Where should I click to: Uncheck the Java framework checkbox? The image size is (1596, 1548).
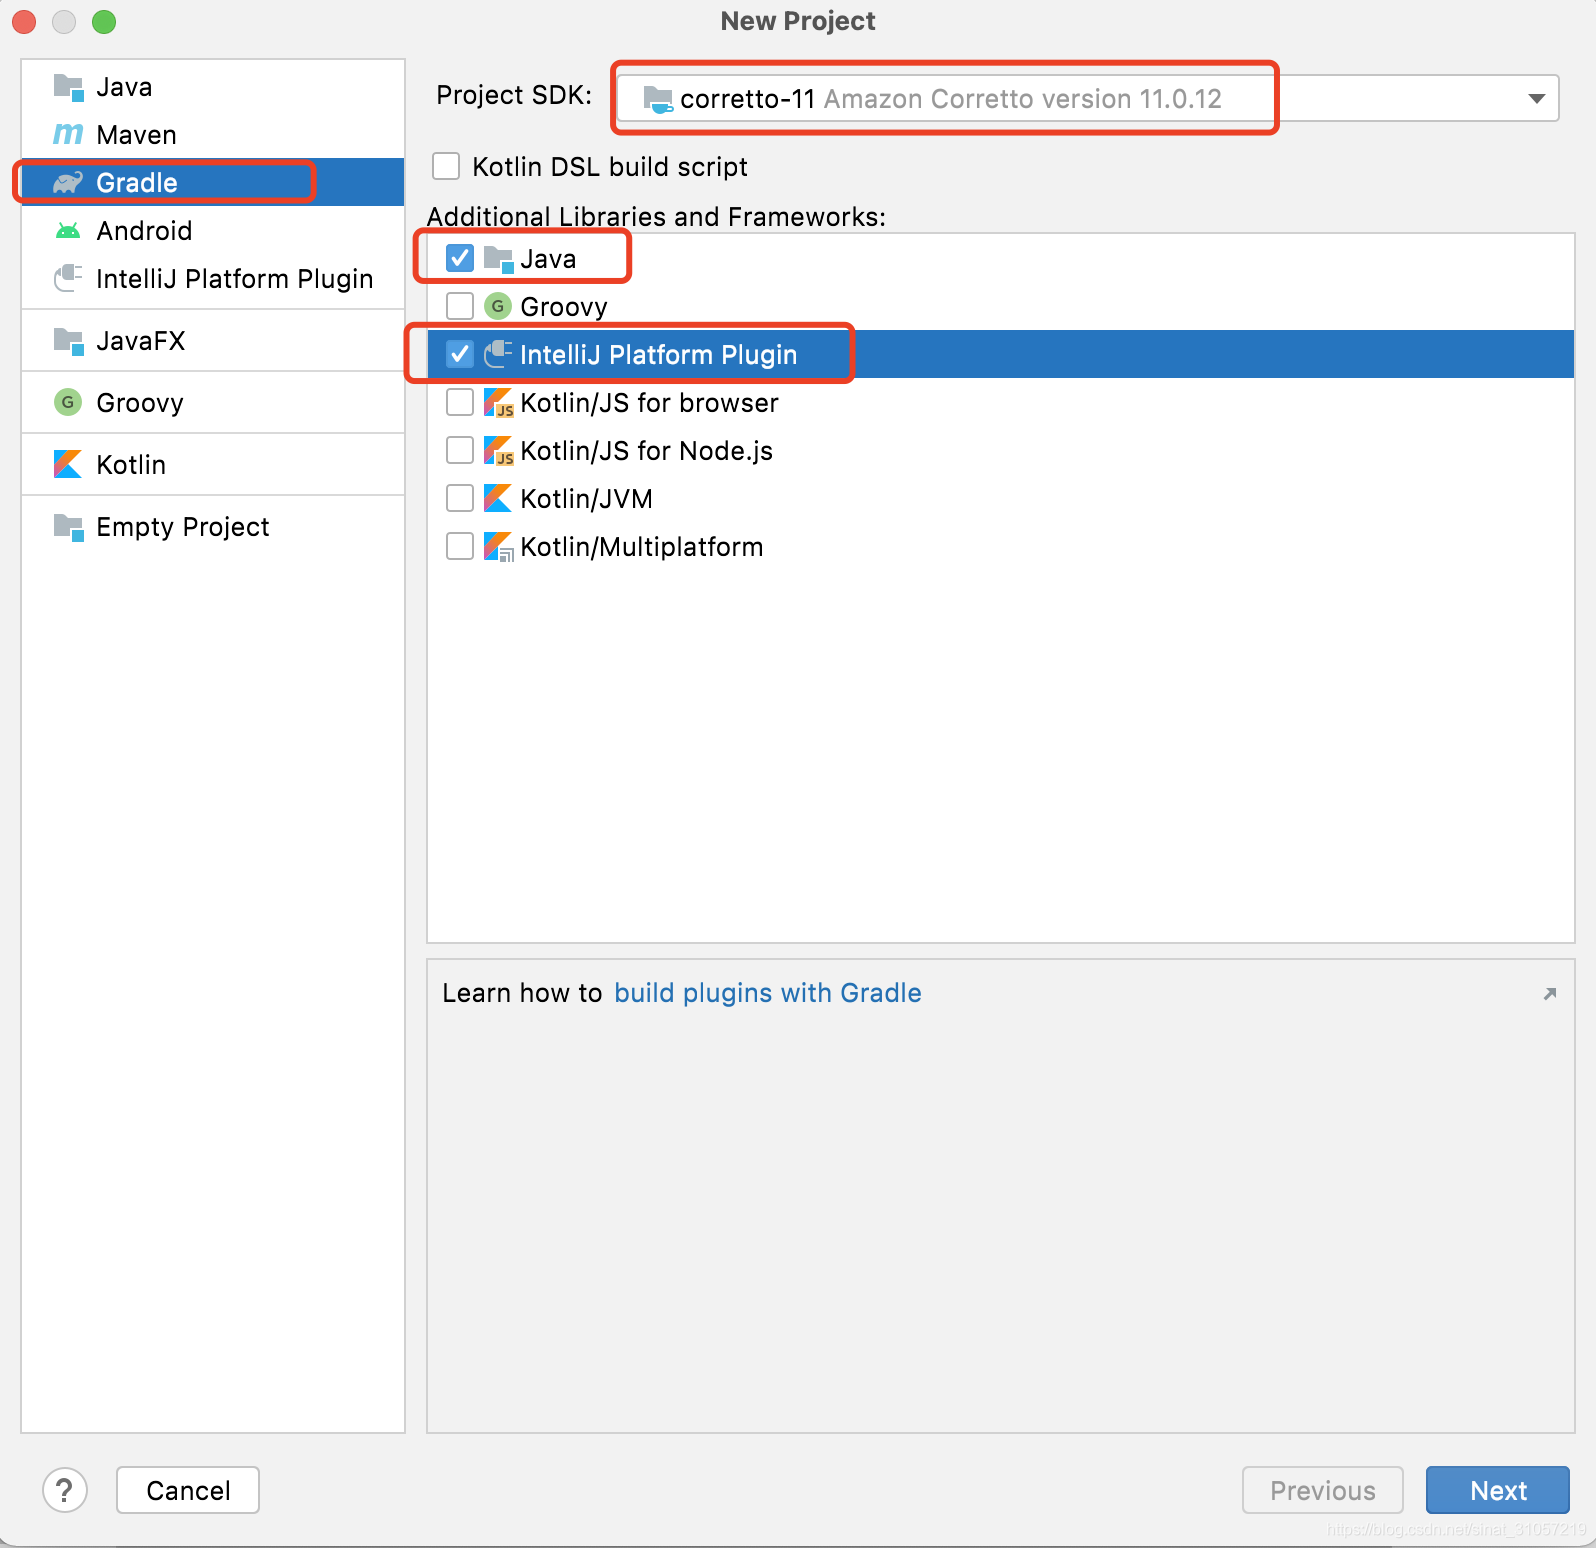point(460,258)
